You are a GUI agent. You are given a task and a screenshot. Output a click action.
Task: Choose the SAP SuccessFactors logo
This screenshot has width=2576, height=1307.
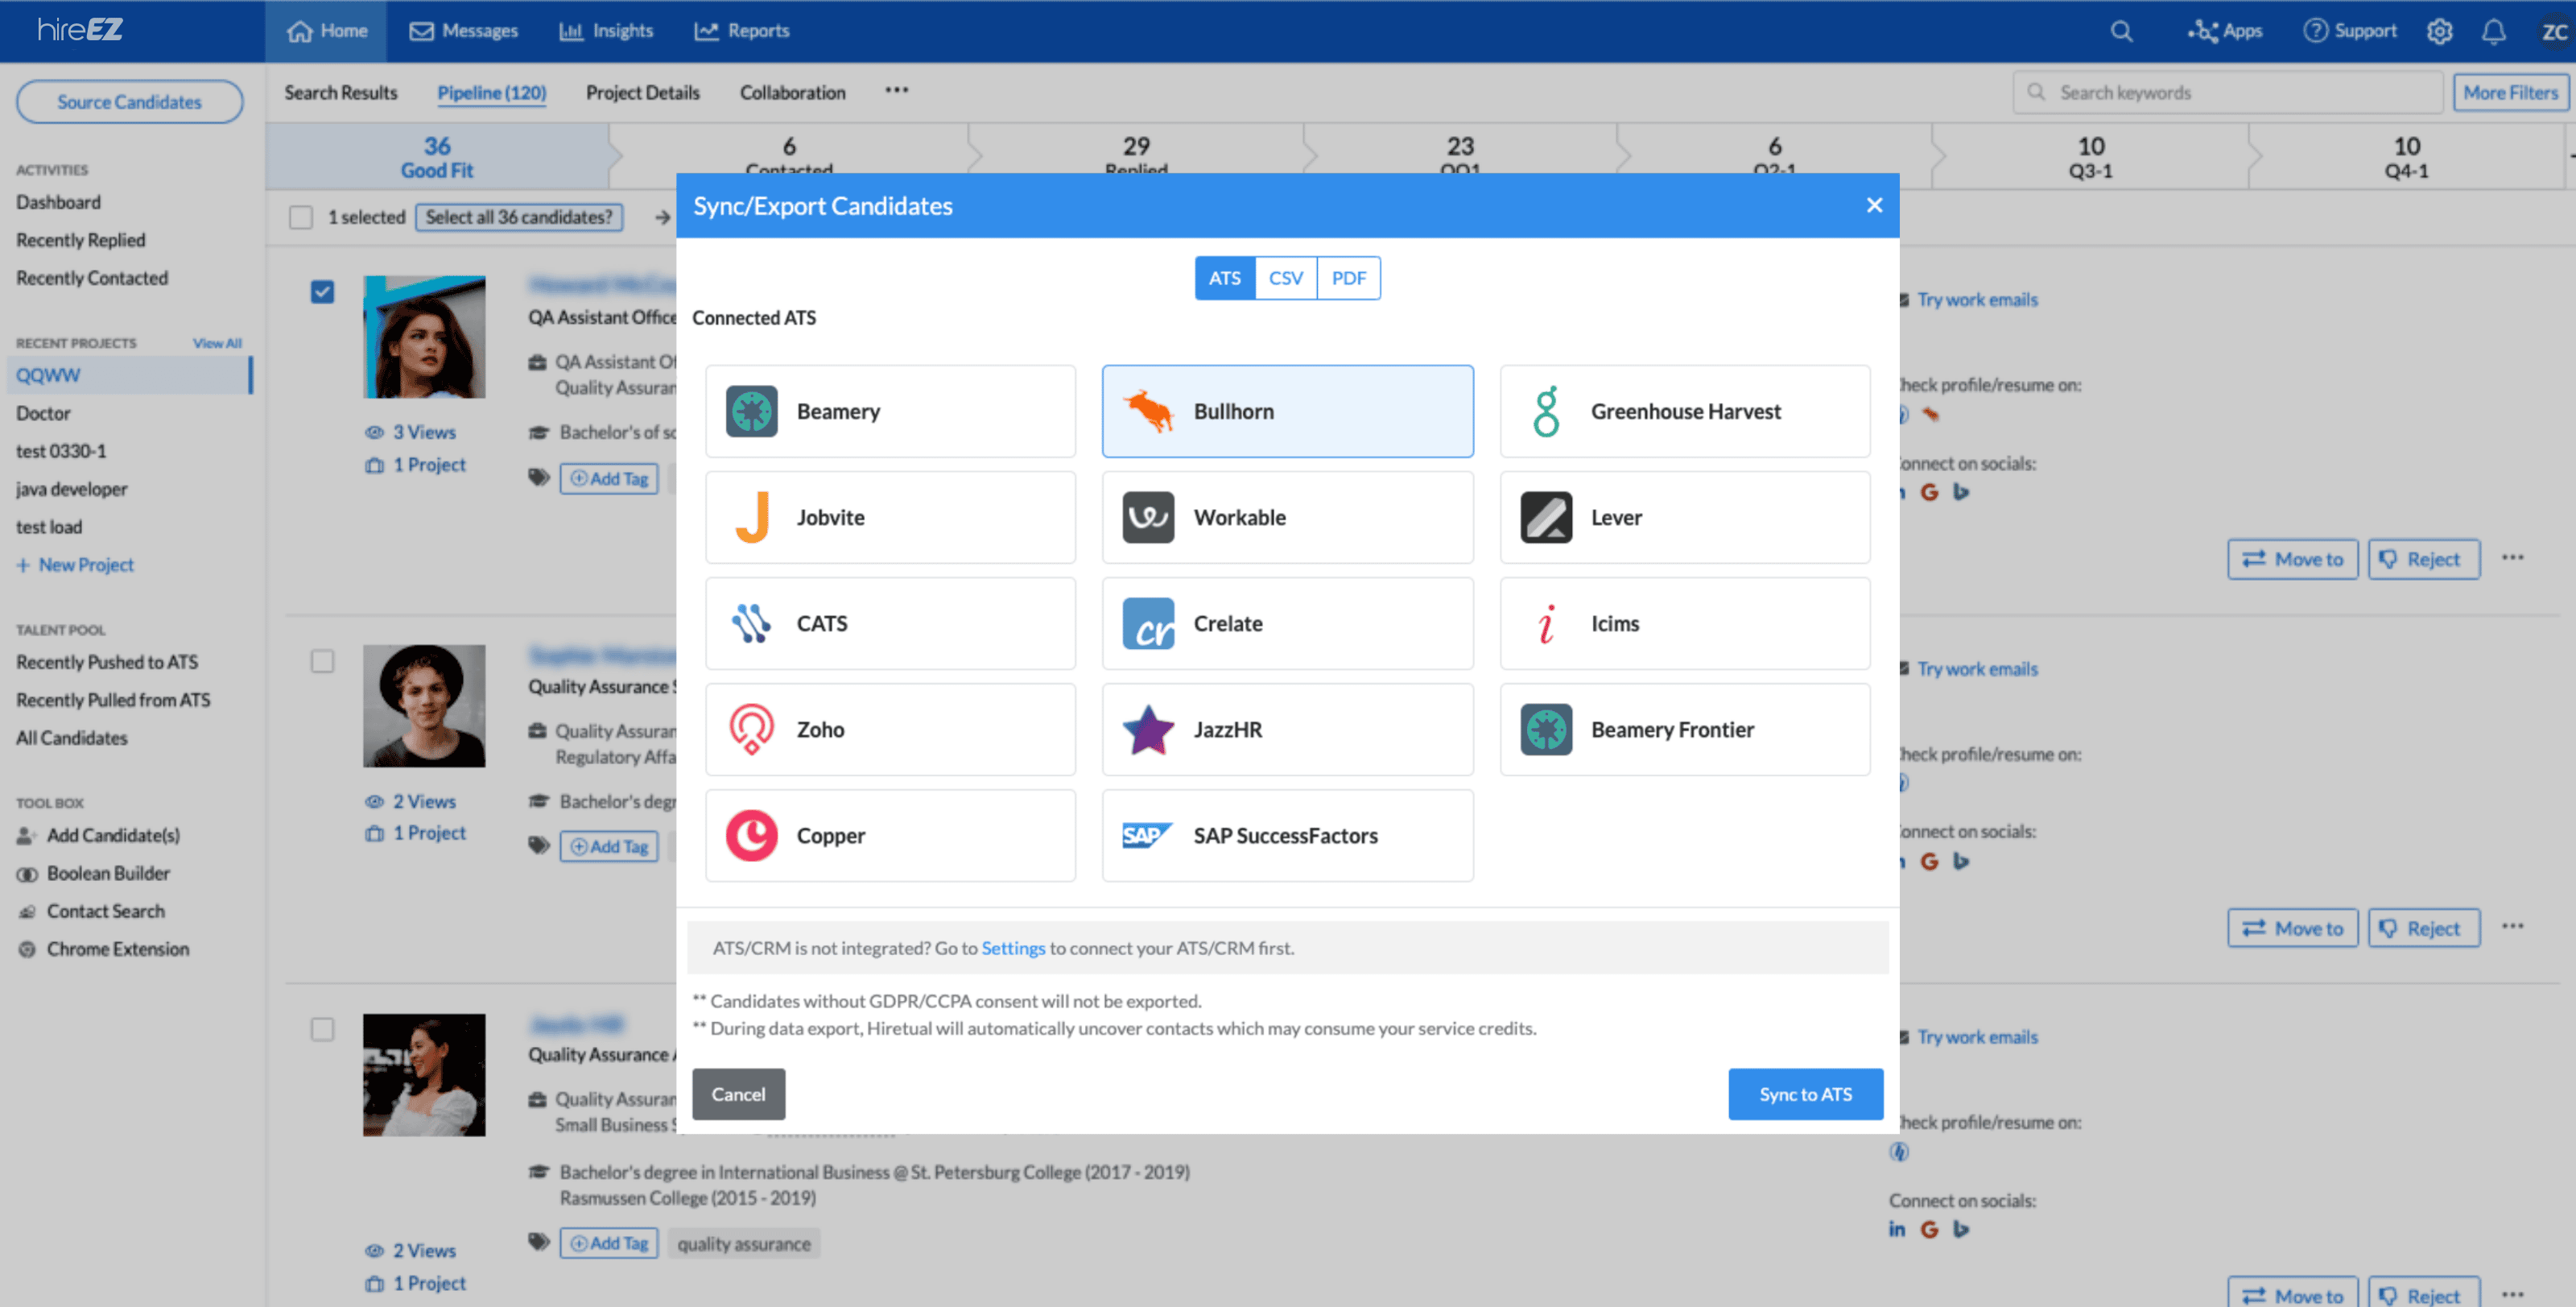(1147, 835)
